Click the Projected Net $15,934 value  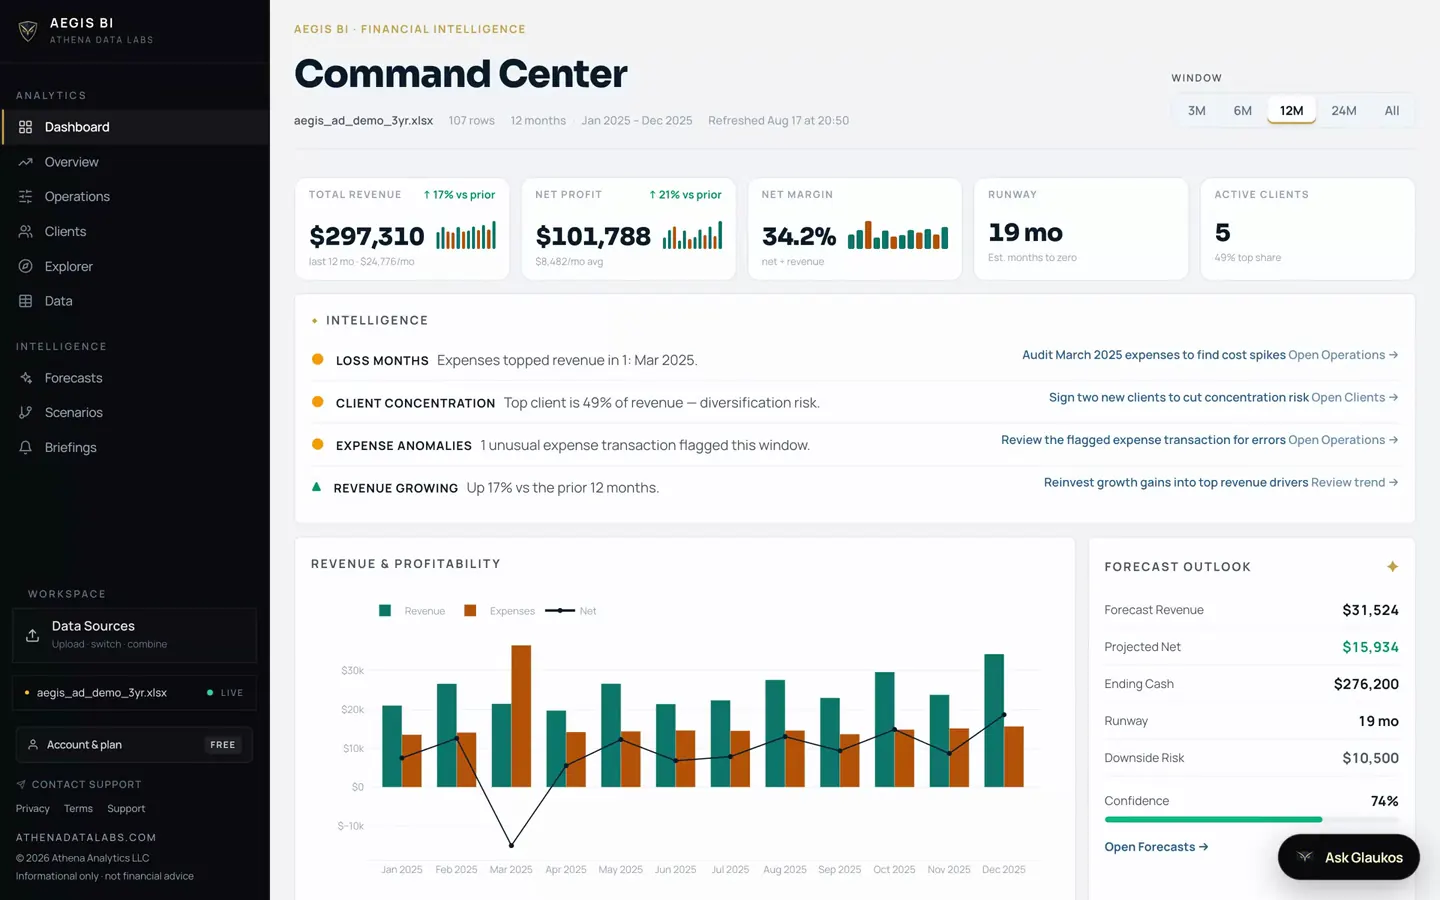(x=1370, y=647)
